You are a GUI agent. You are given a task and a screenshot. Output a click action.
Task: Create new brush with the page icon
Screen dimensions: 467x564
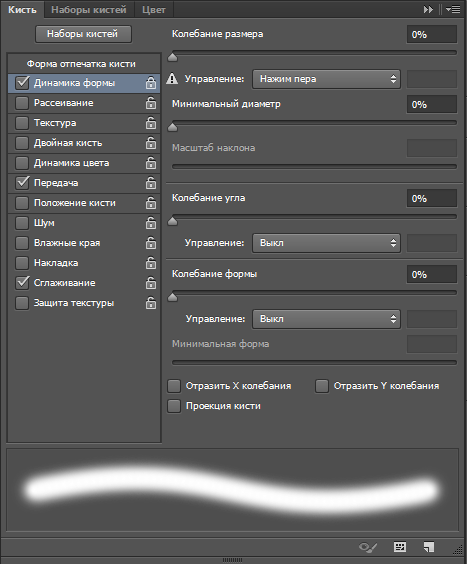click(429, 547)
